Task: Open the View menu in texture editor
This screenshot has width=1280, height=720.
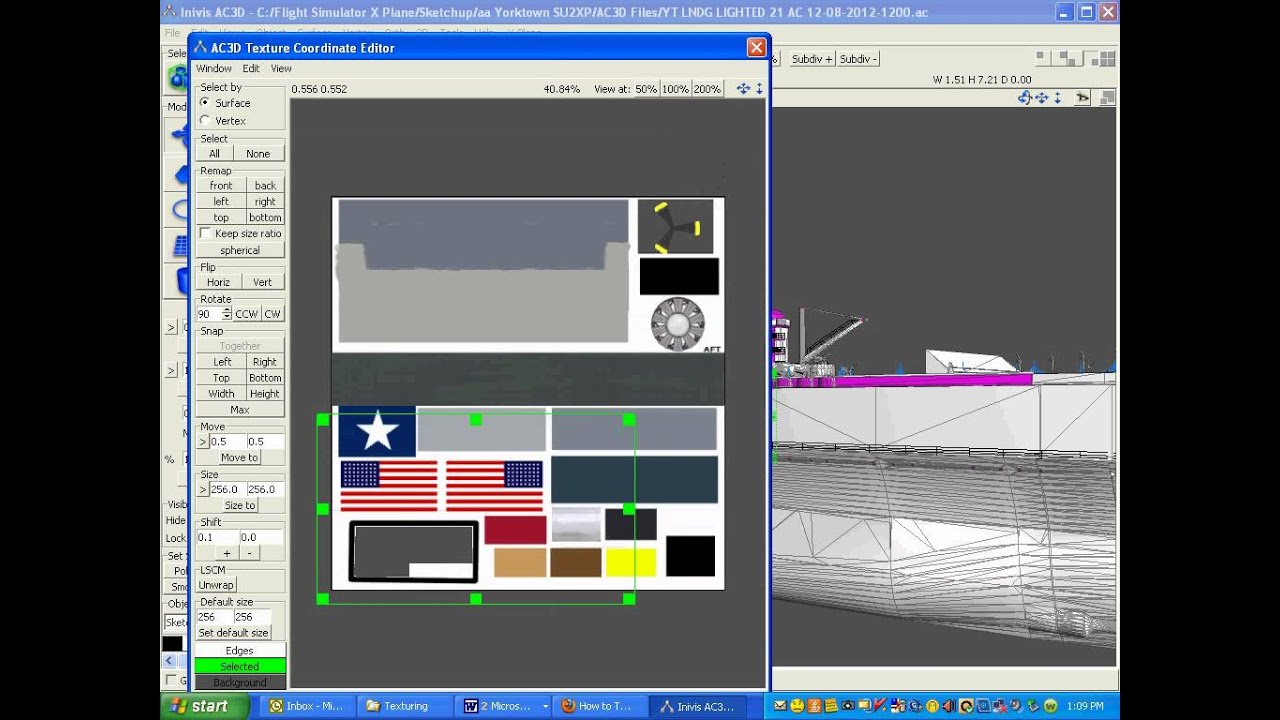Action: (x=281, y=69)
